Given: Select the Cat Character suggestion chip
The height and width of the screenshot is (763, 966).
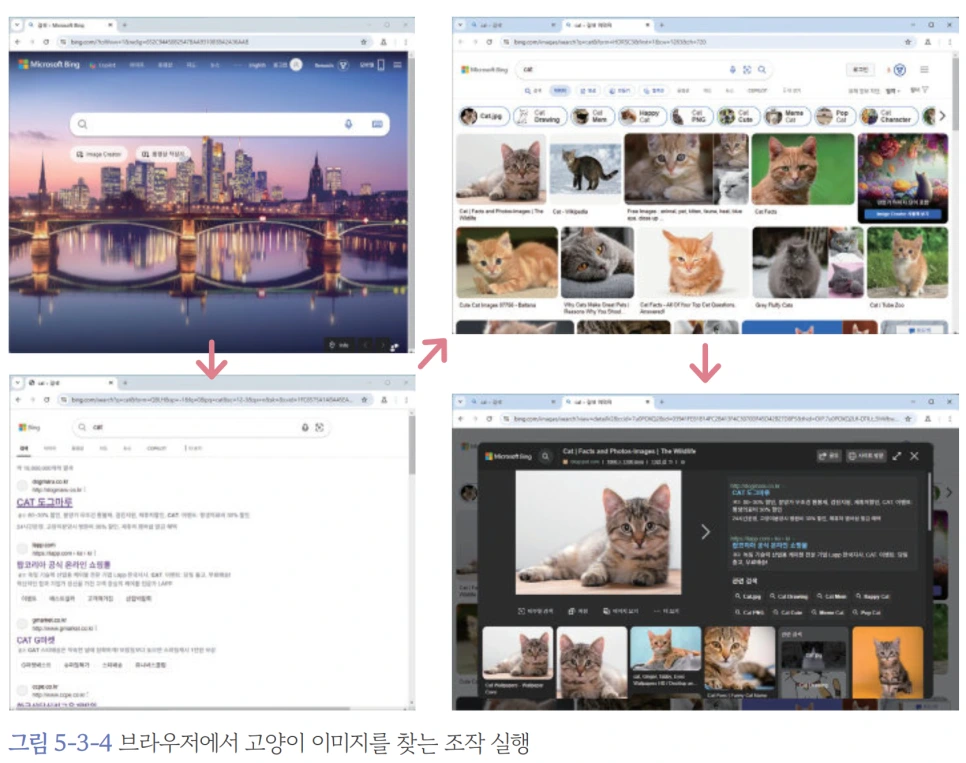Looking at the screenshot, I should click(x=888, y=116).
